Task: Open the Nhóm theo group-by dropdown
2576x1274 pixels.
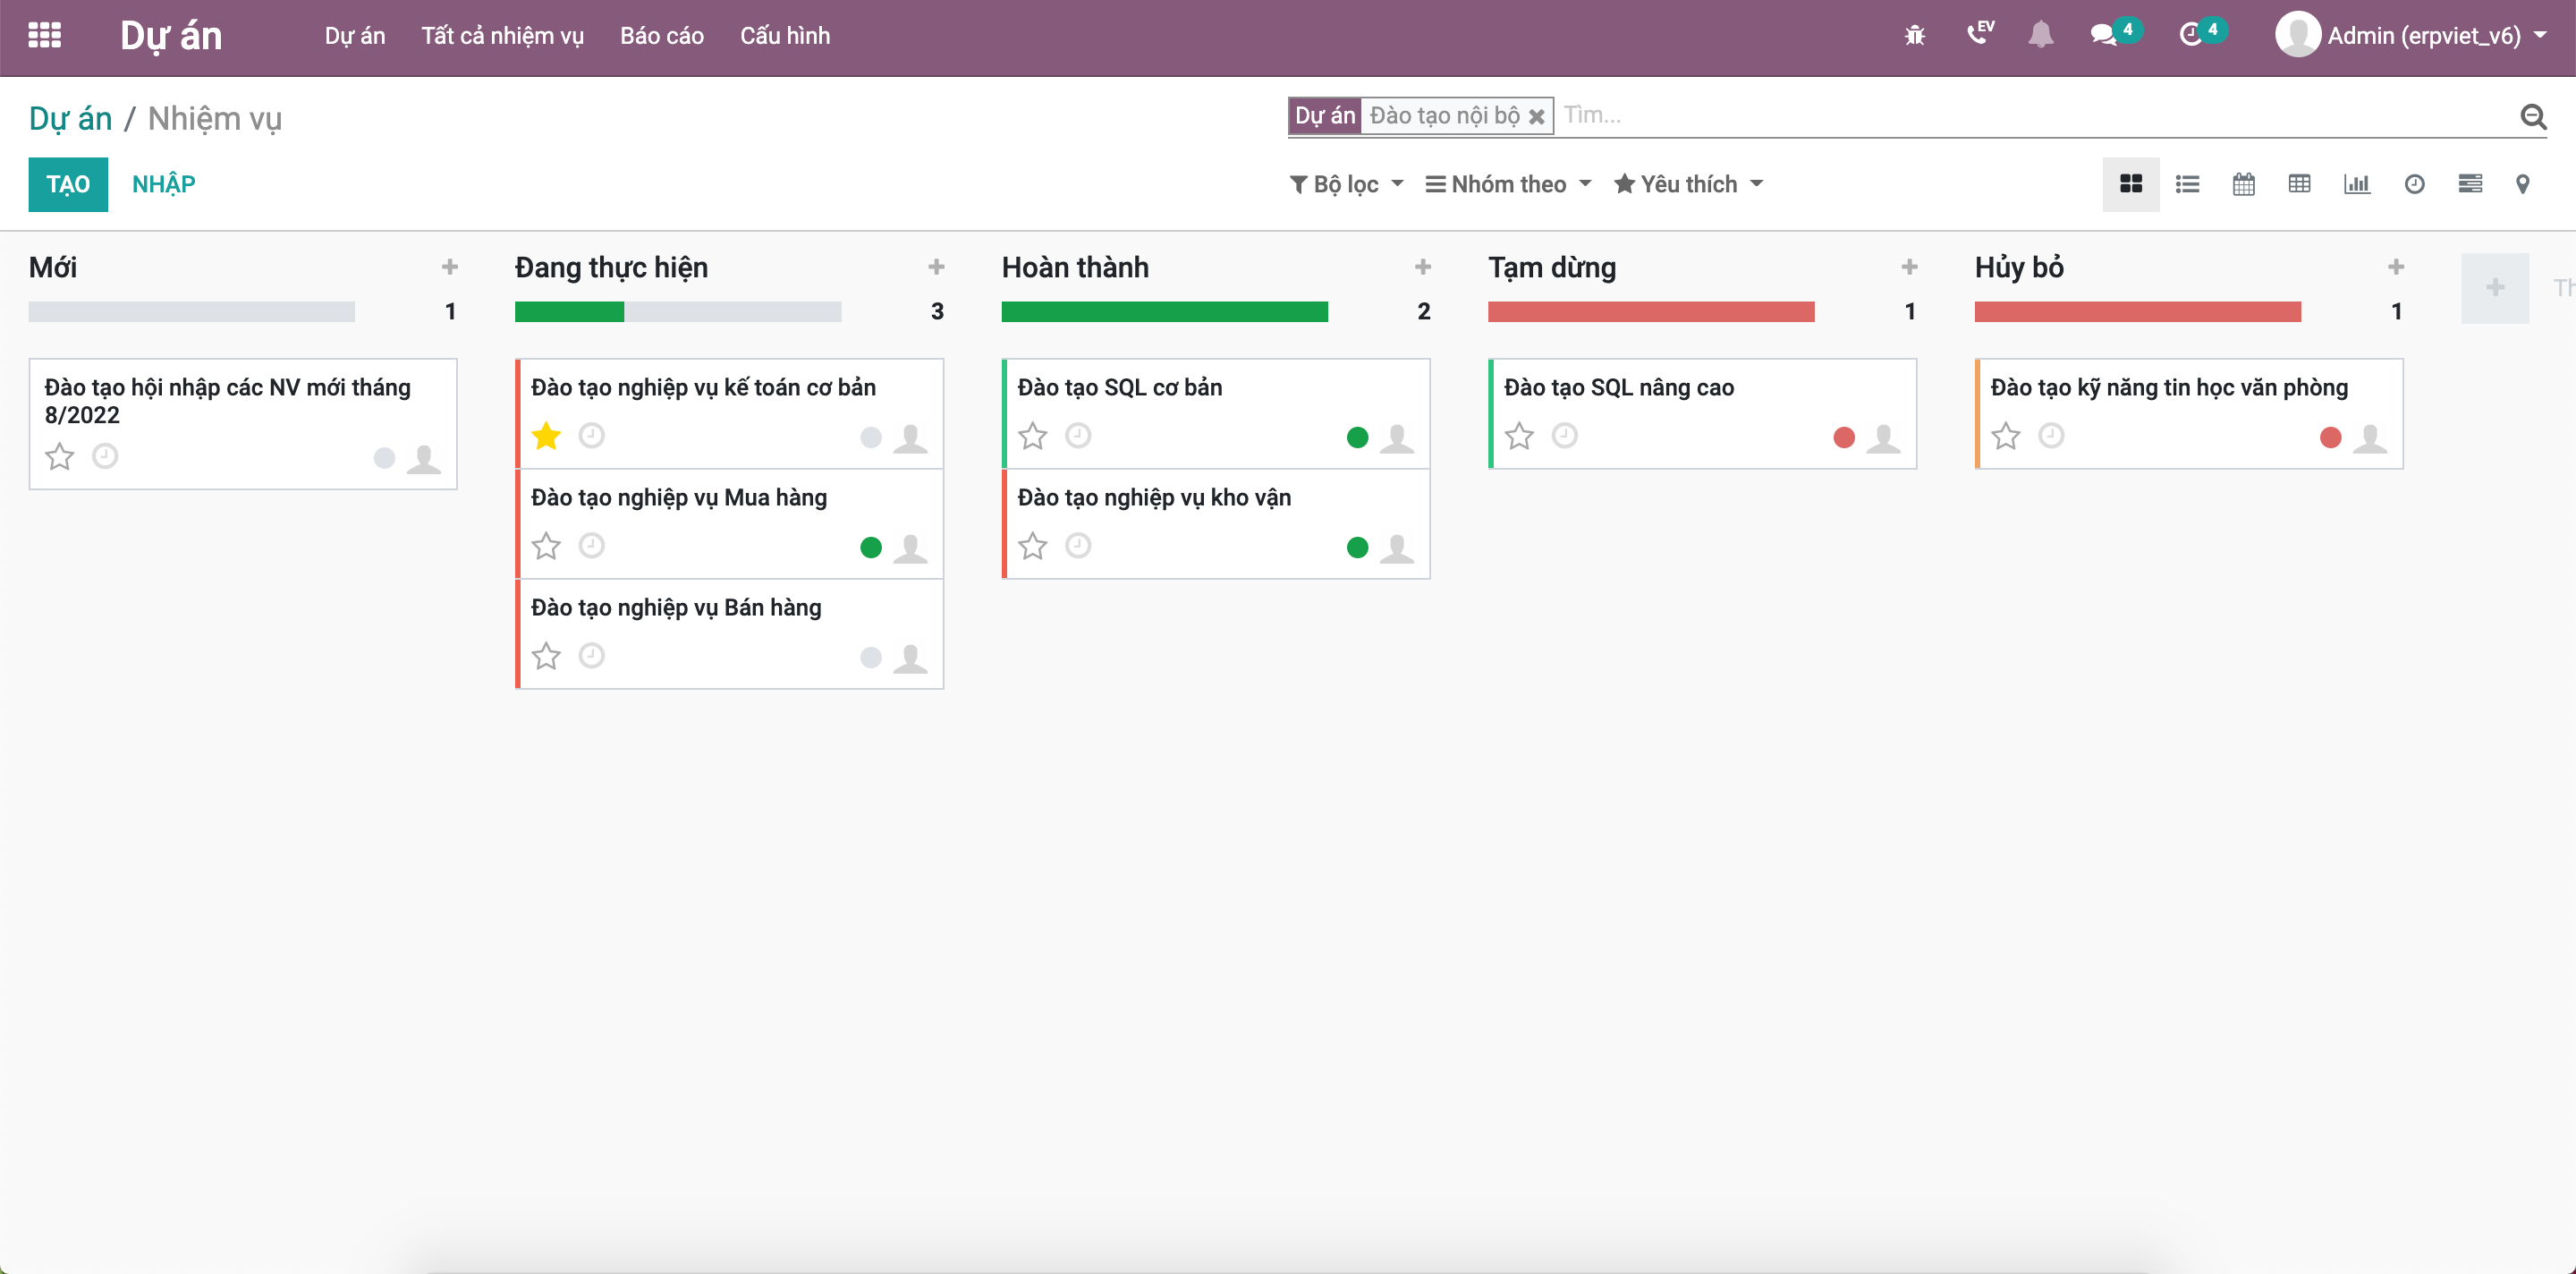Action: click(x=1508, y=184)
